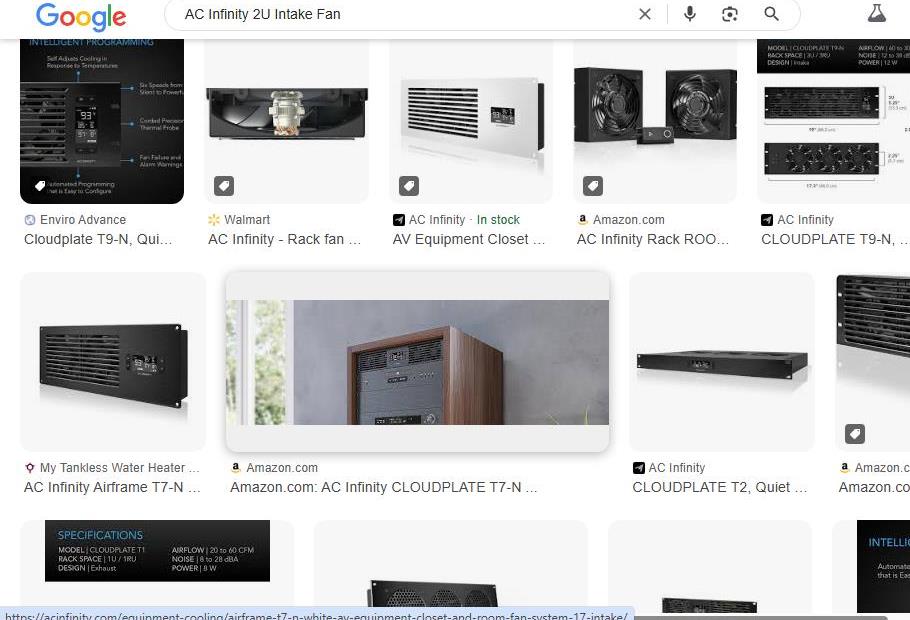This screenshot has height=620, width=910.
Task: Clear the search box text
Action: tap(645, 14)
